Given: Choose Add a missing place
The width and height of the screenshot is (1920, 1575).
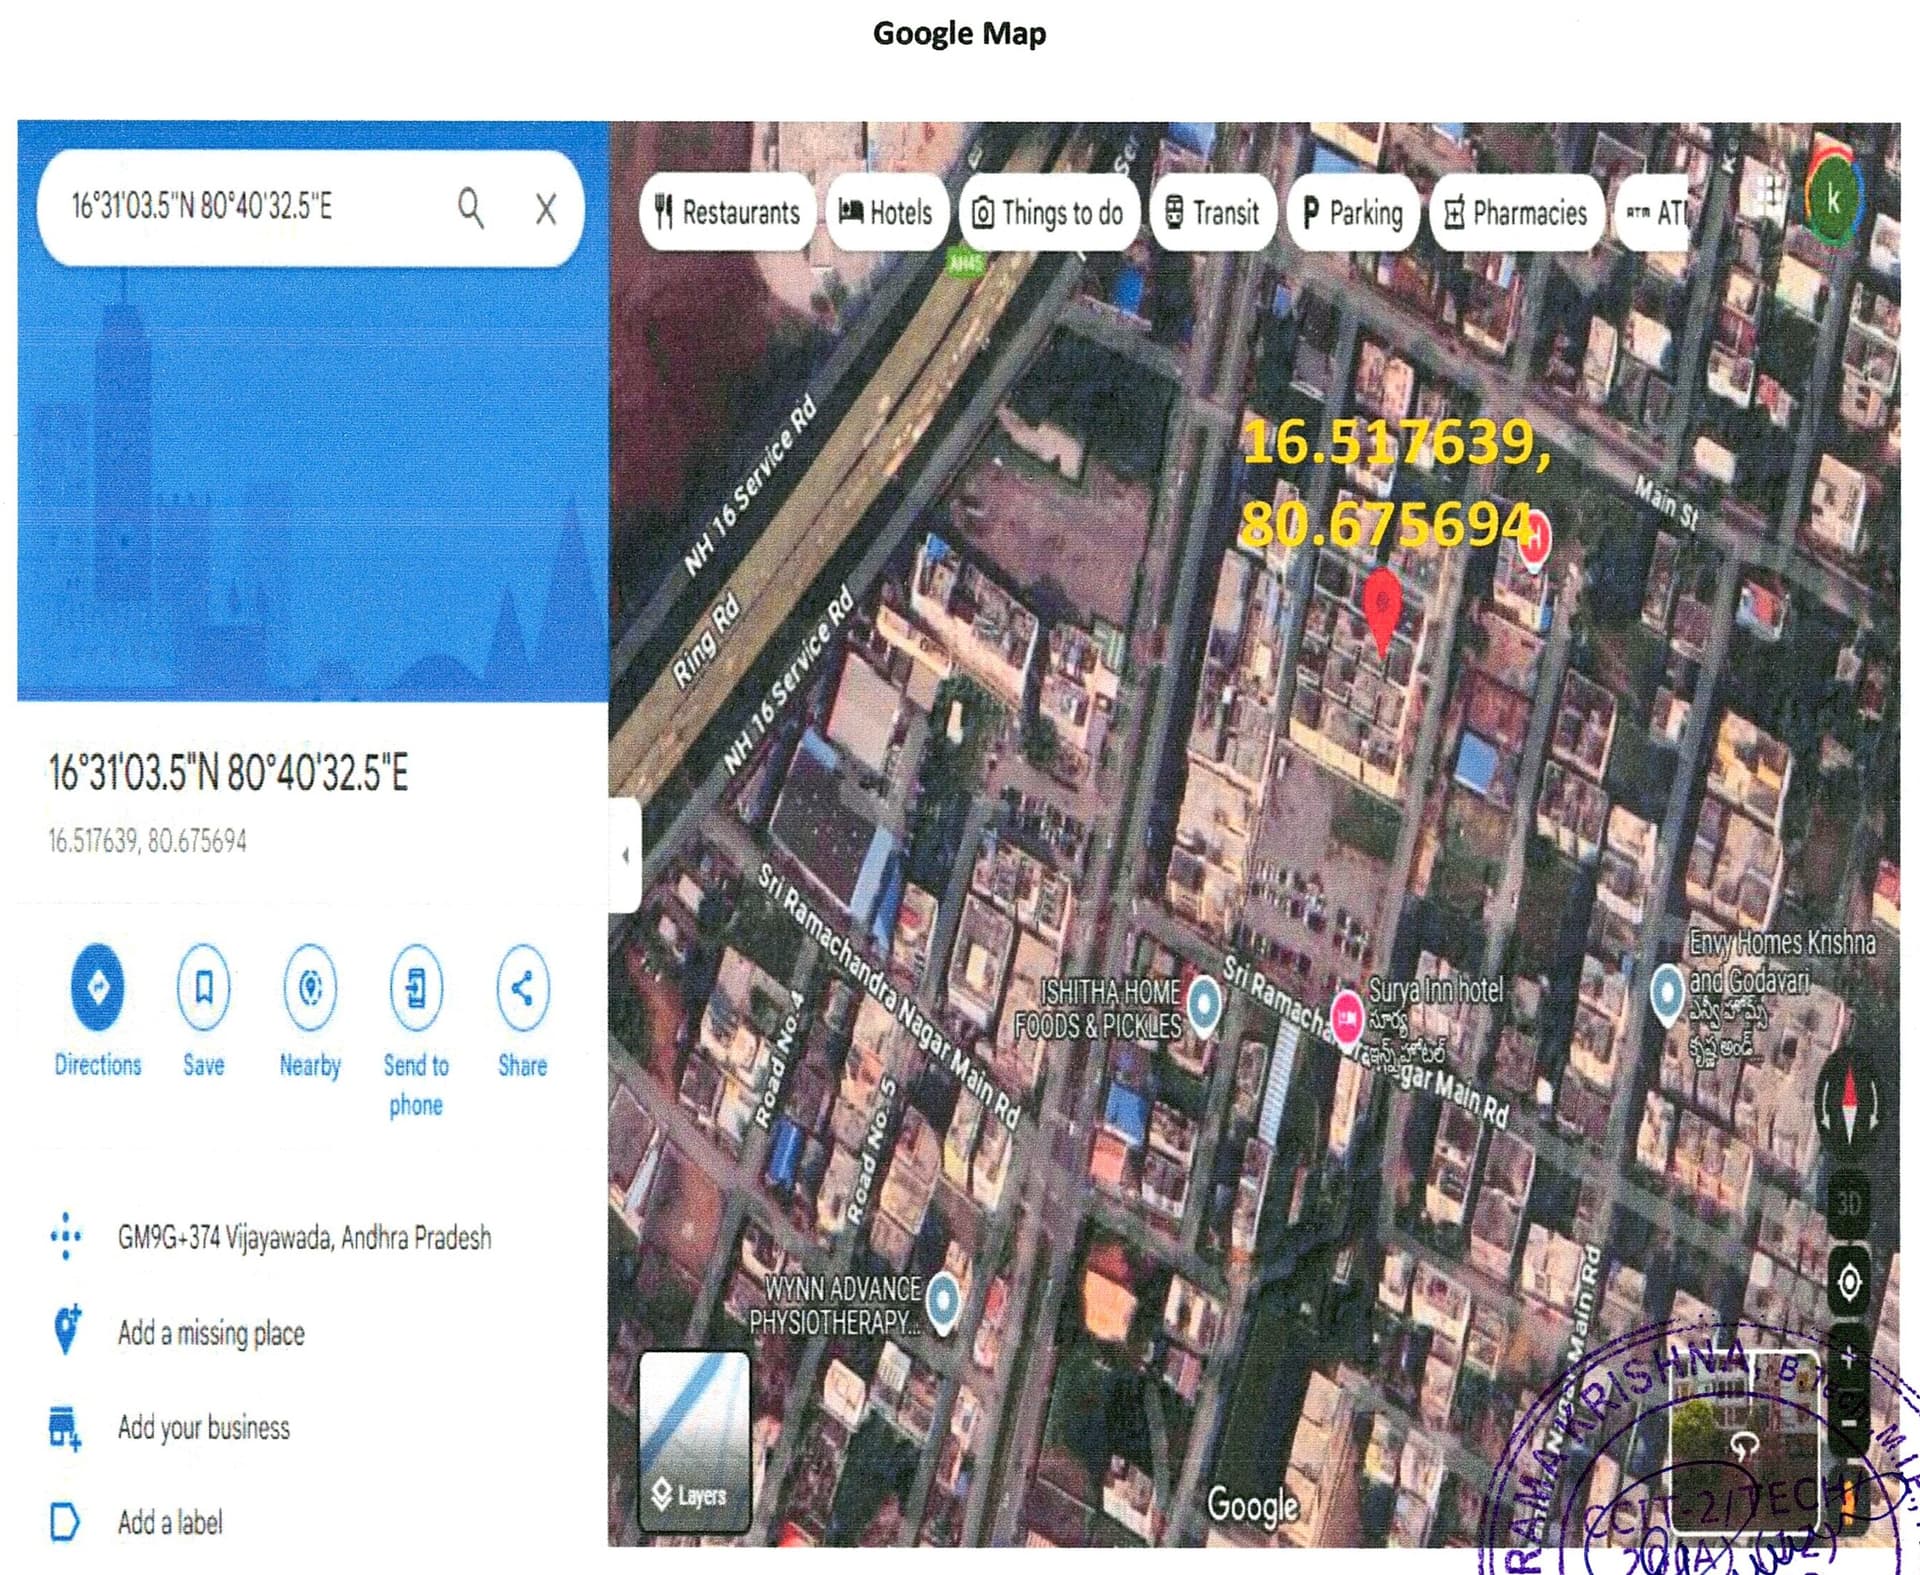Looking at the screenshot, I should (x=211, y=1332).
